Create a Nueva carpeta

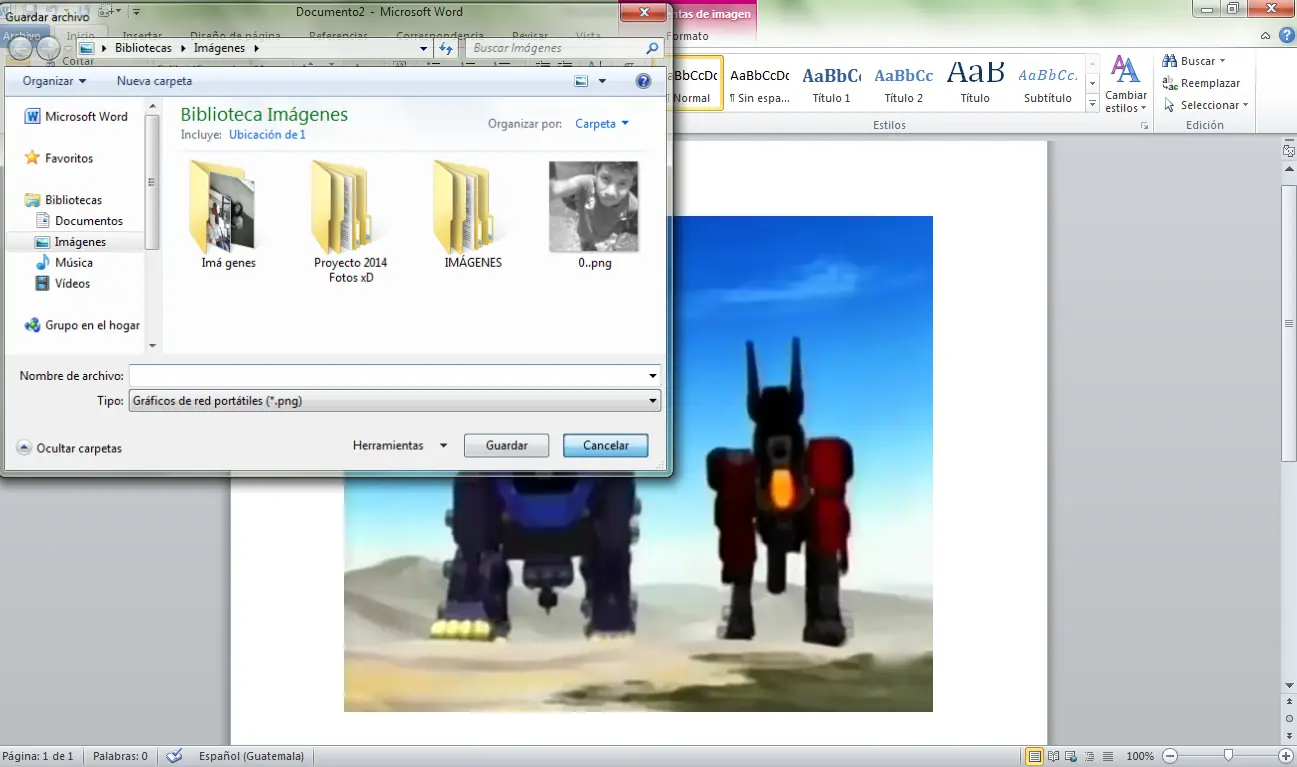coord(154,81)
